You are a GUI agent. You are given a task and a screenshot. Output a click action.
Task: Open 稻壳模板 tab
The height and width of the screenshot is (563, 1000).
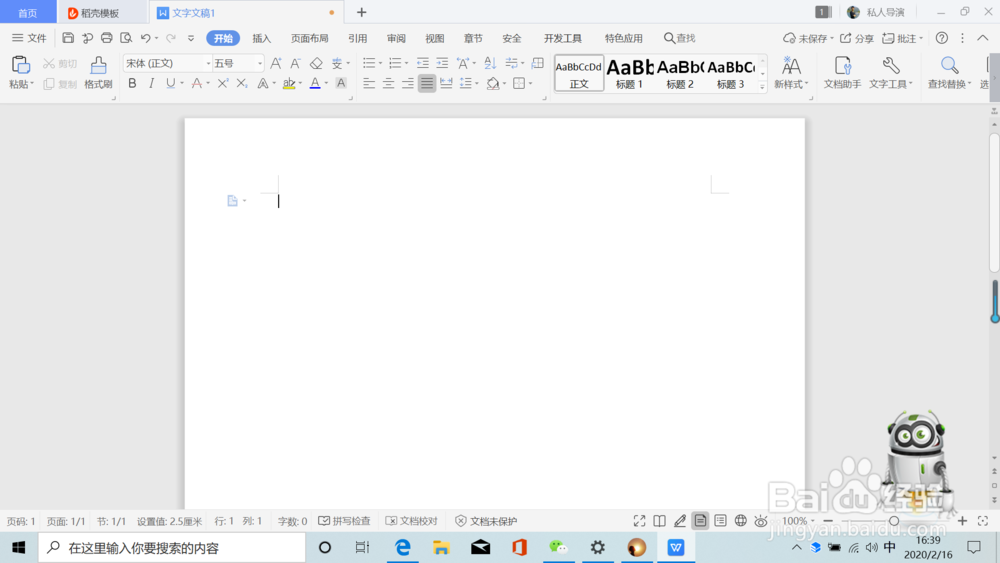101,13
